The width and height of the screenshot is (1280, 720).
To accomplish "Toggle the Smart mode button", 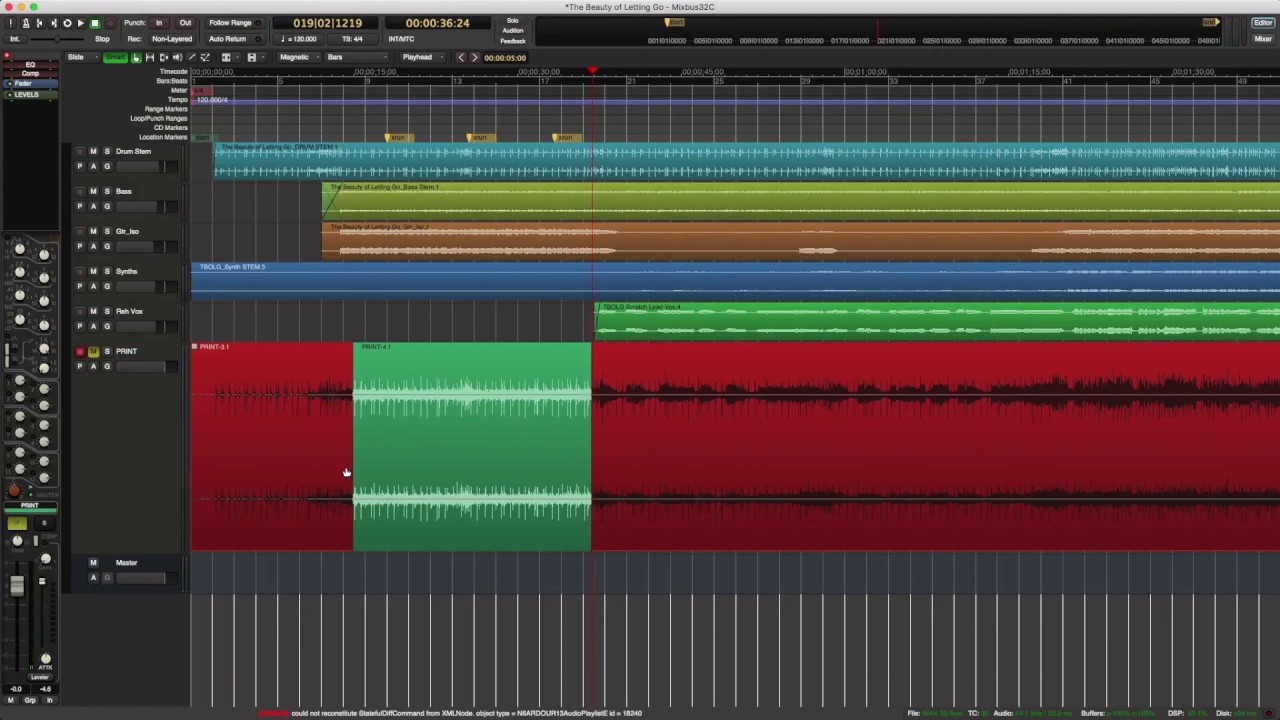I will (x=115, y=57).
